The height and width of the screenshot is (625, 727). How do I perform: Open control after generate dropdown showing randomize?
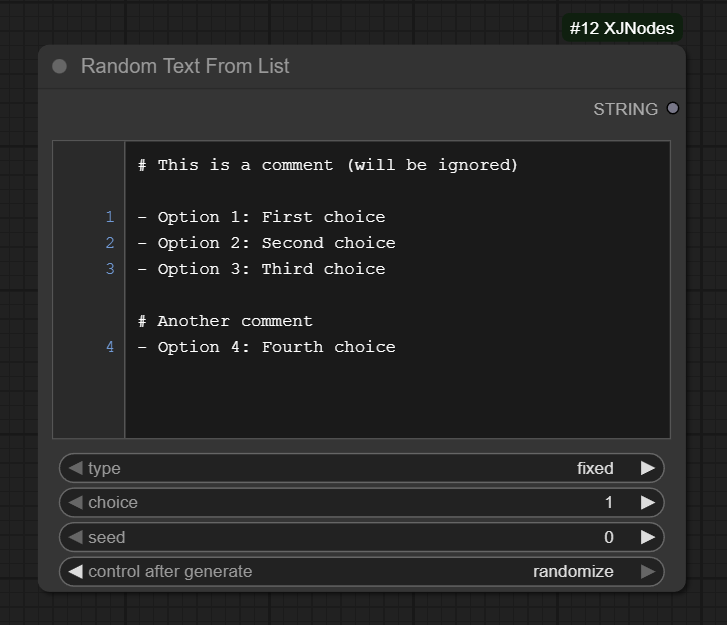pos(362,571)
